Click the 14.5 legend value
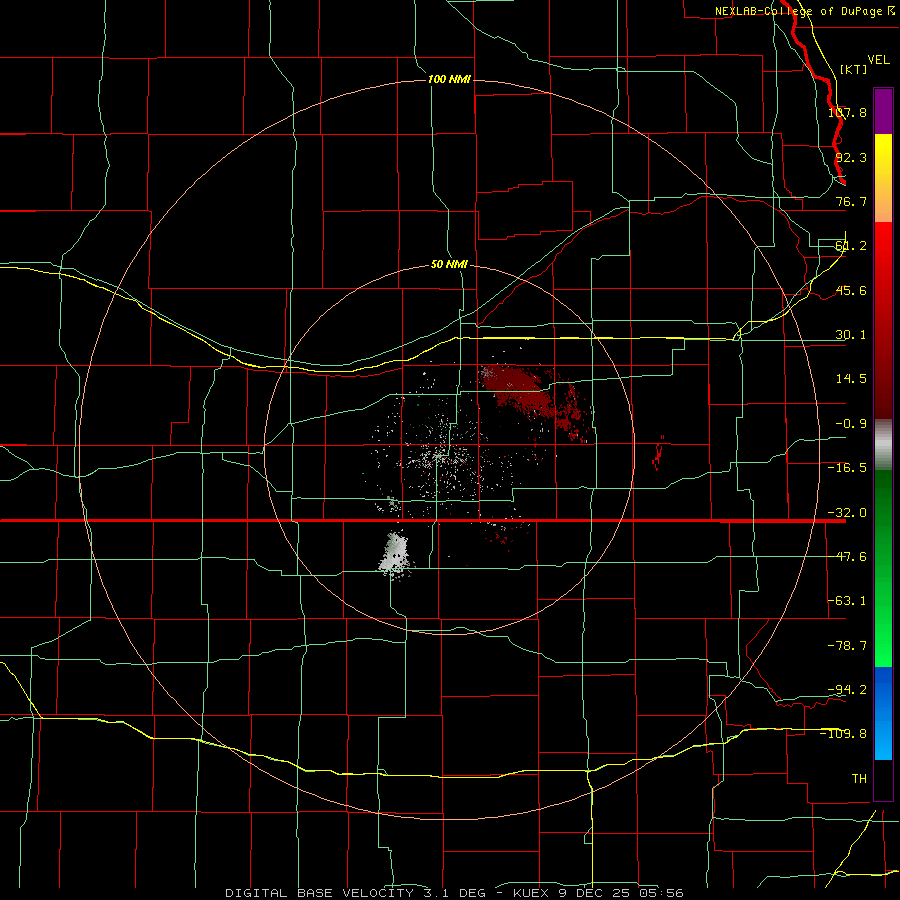The height and width of the screenshot is (900, 900). click(x=851, y=379)
